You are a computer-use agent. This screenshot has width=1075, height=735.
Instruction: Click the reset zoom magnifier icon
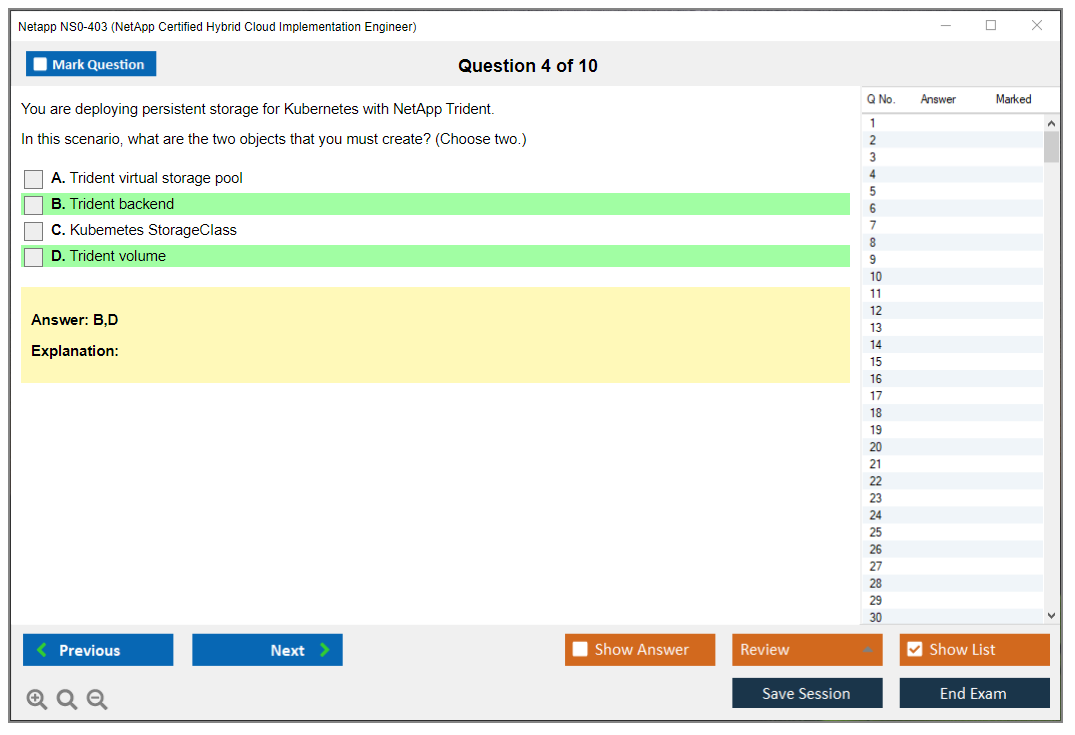(67, 700)
